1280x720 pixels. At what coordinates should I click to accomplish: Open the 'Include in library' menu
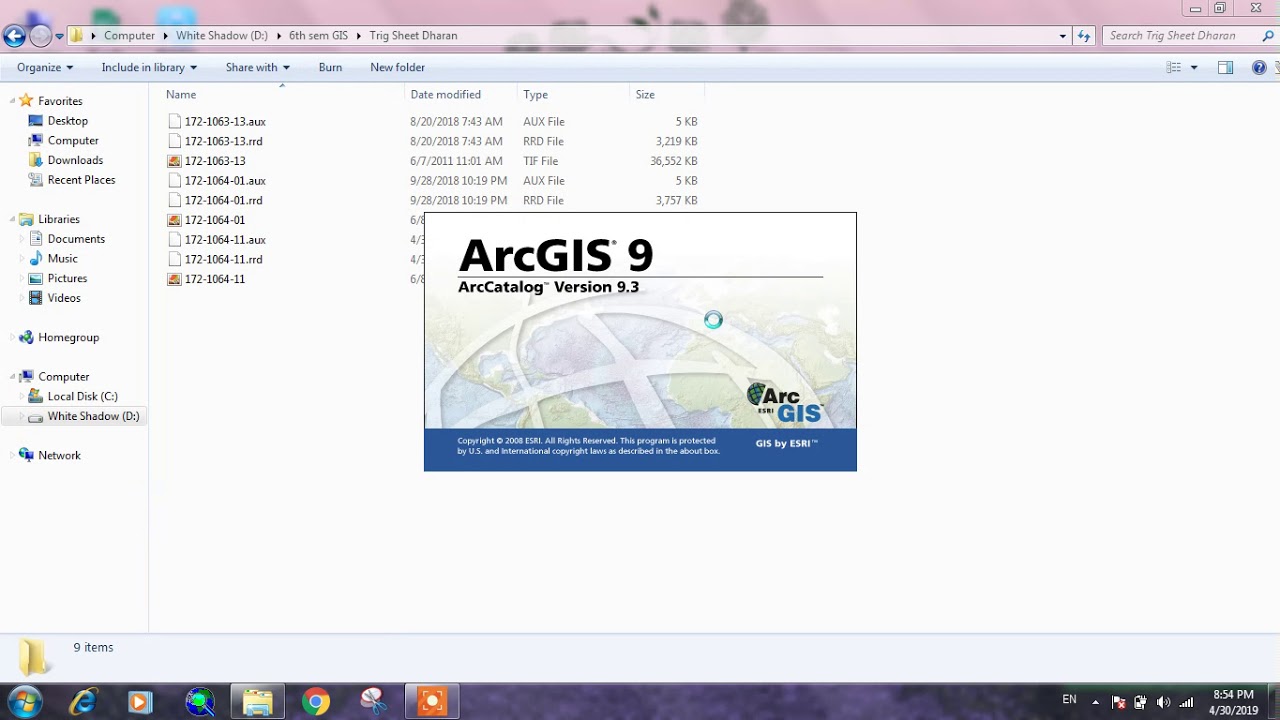[x=149, y=67]
